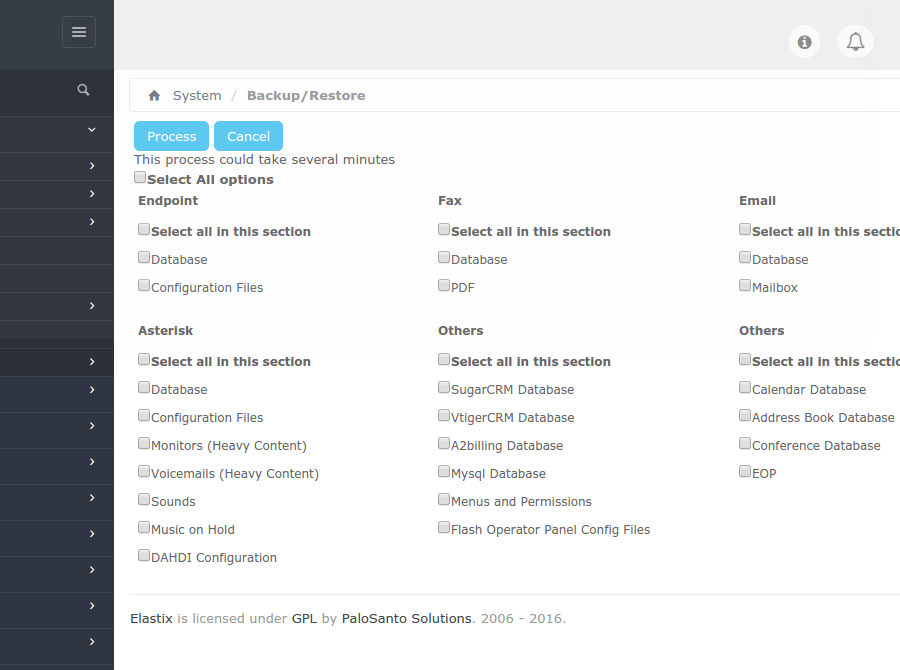This screenshot has height=670, width=900.
Task: Click the System breadcrumb item
Action: point(197,96)
